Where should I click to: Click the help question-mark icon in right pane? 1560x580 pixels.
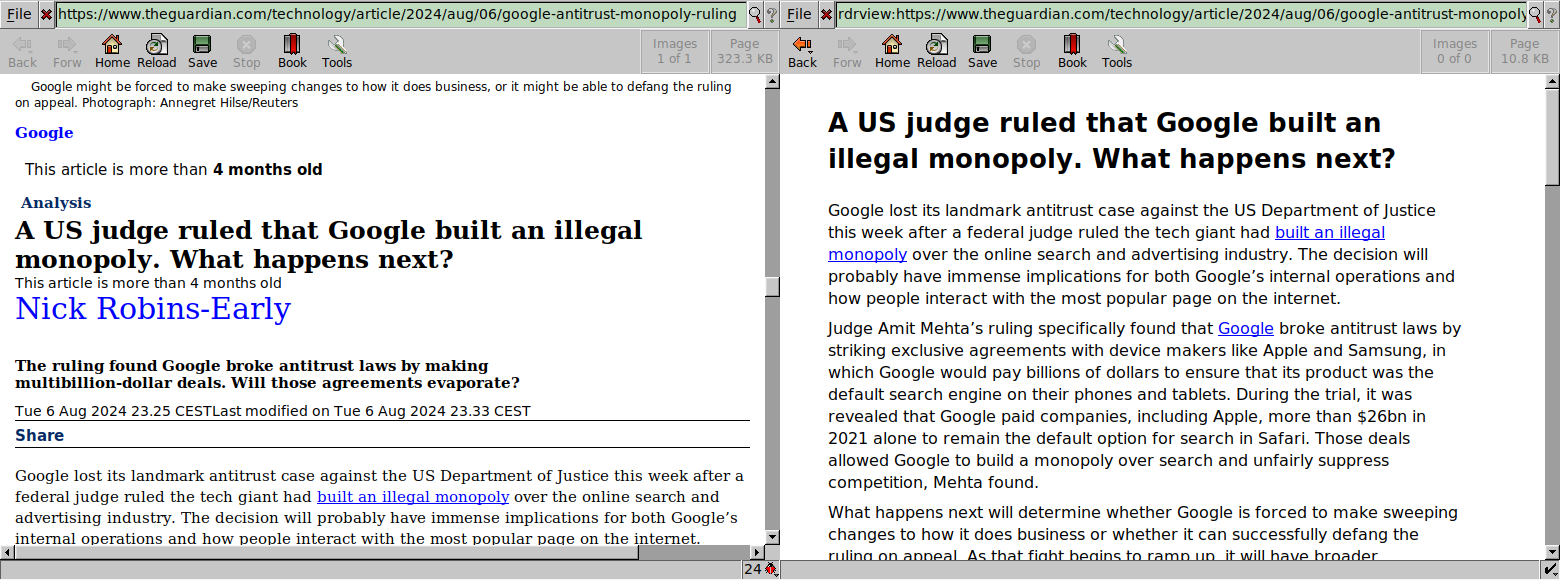click(x=1551, y=14)
